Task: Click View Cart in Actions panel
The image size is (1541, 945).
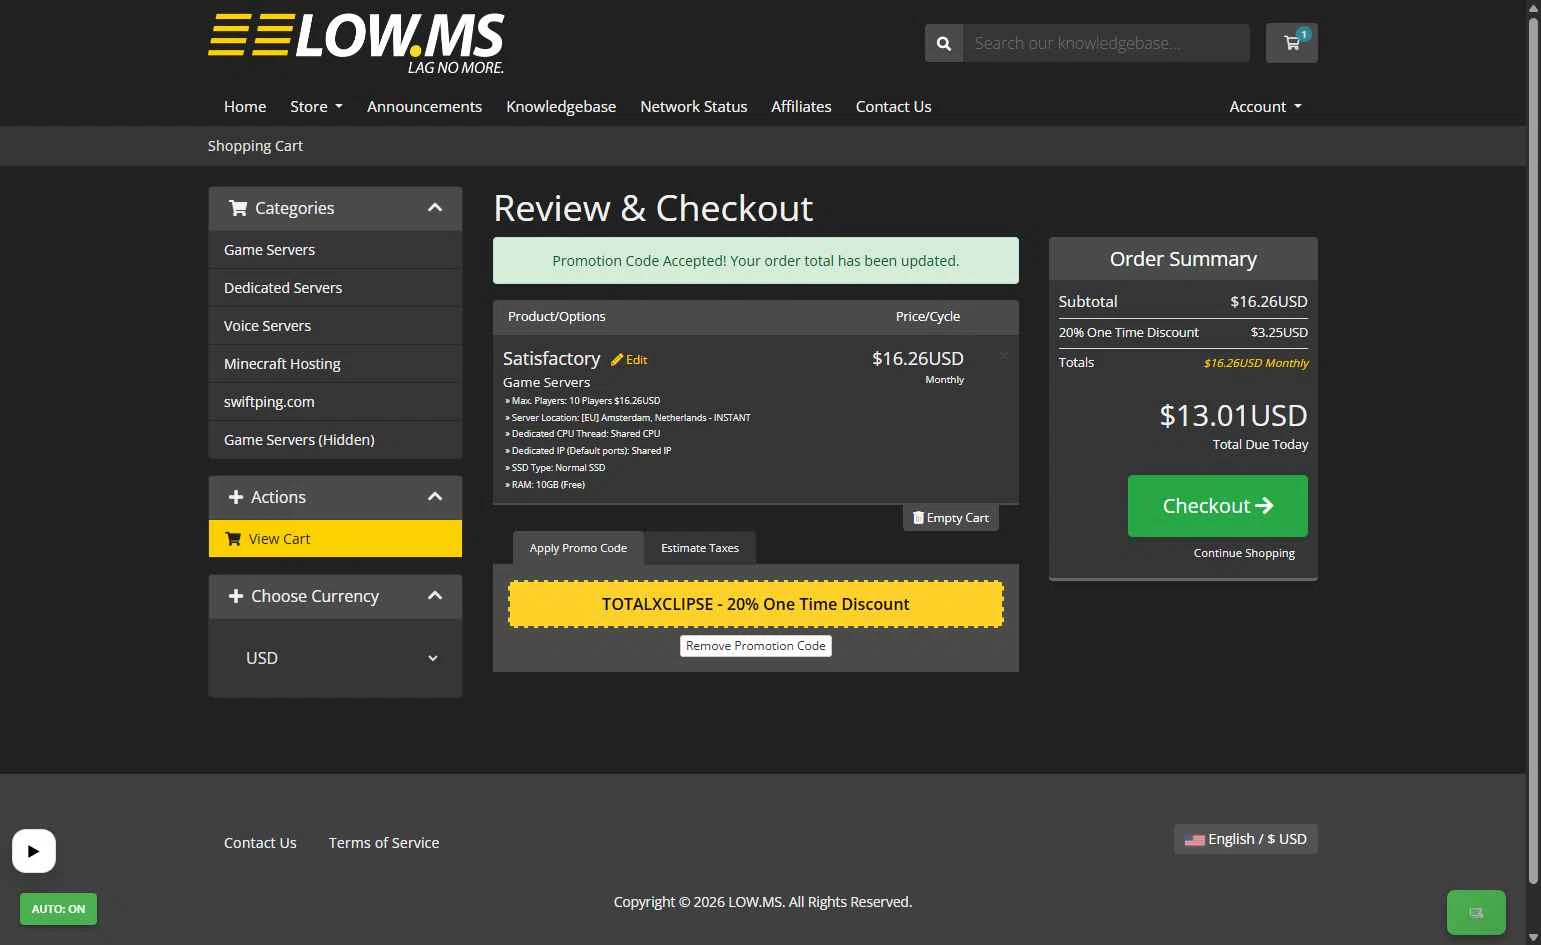Action: coord(335,539)
